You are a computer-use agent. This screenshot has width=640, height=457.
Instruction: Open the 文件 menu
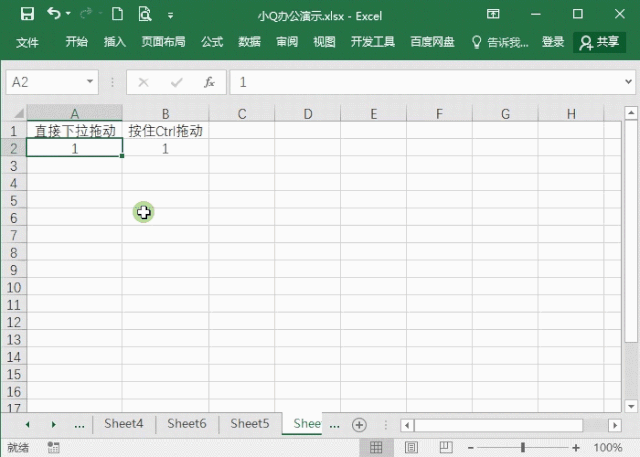(x=27, y=42)
